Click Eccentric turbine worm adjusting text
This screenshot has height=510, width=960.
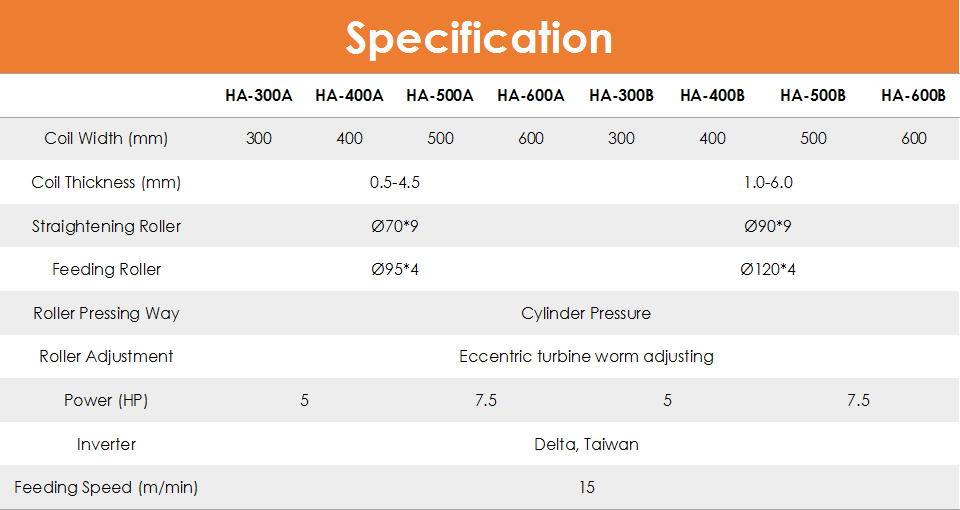coord(587,356)
